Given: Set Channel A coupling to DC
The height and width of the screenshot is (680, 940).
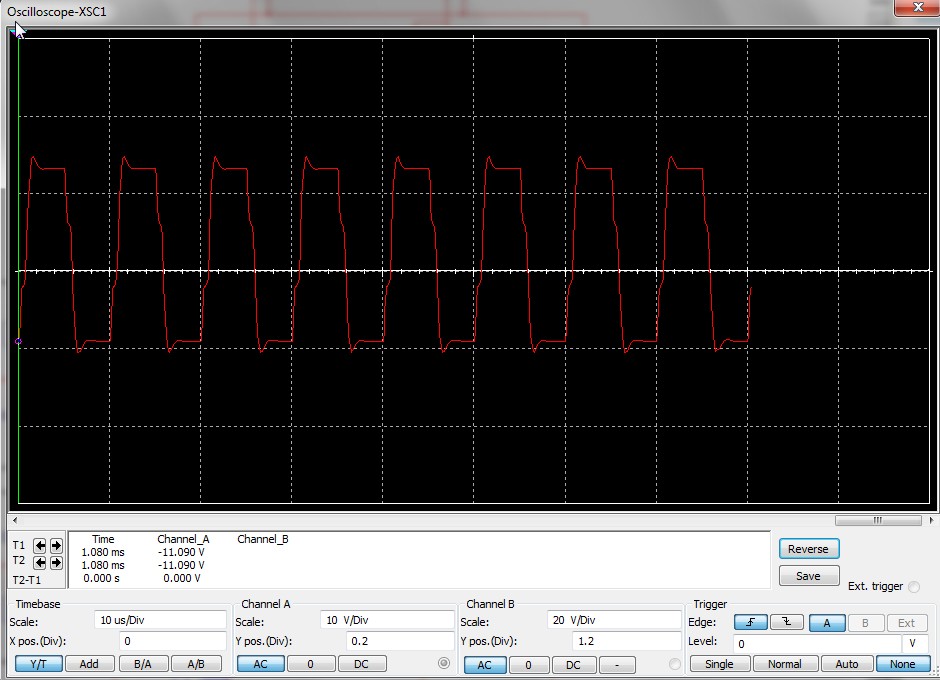Looking at the screenshot, I should [361, 664].
